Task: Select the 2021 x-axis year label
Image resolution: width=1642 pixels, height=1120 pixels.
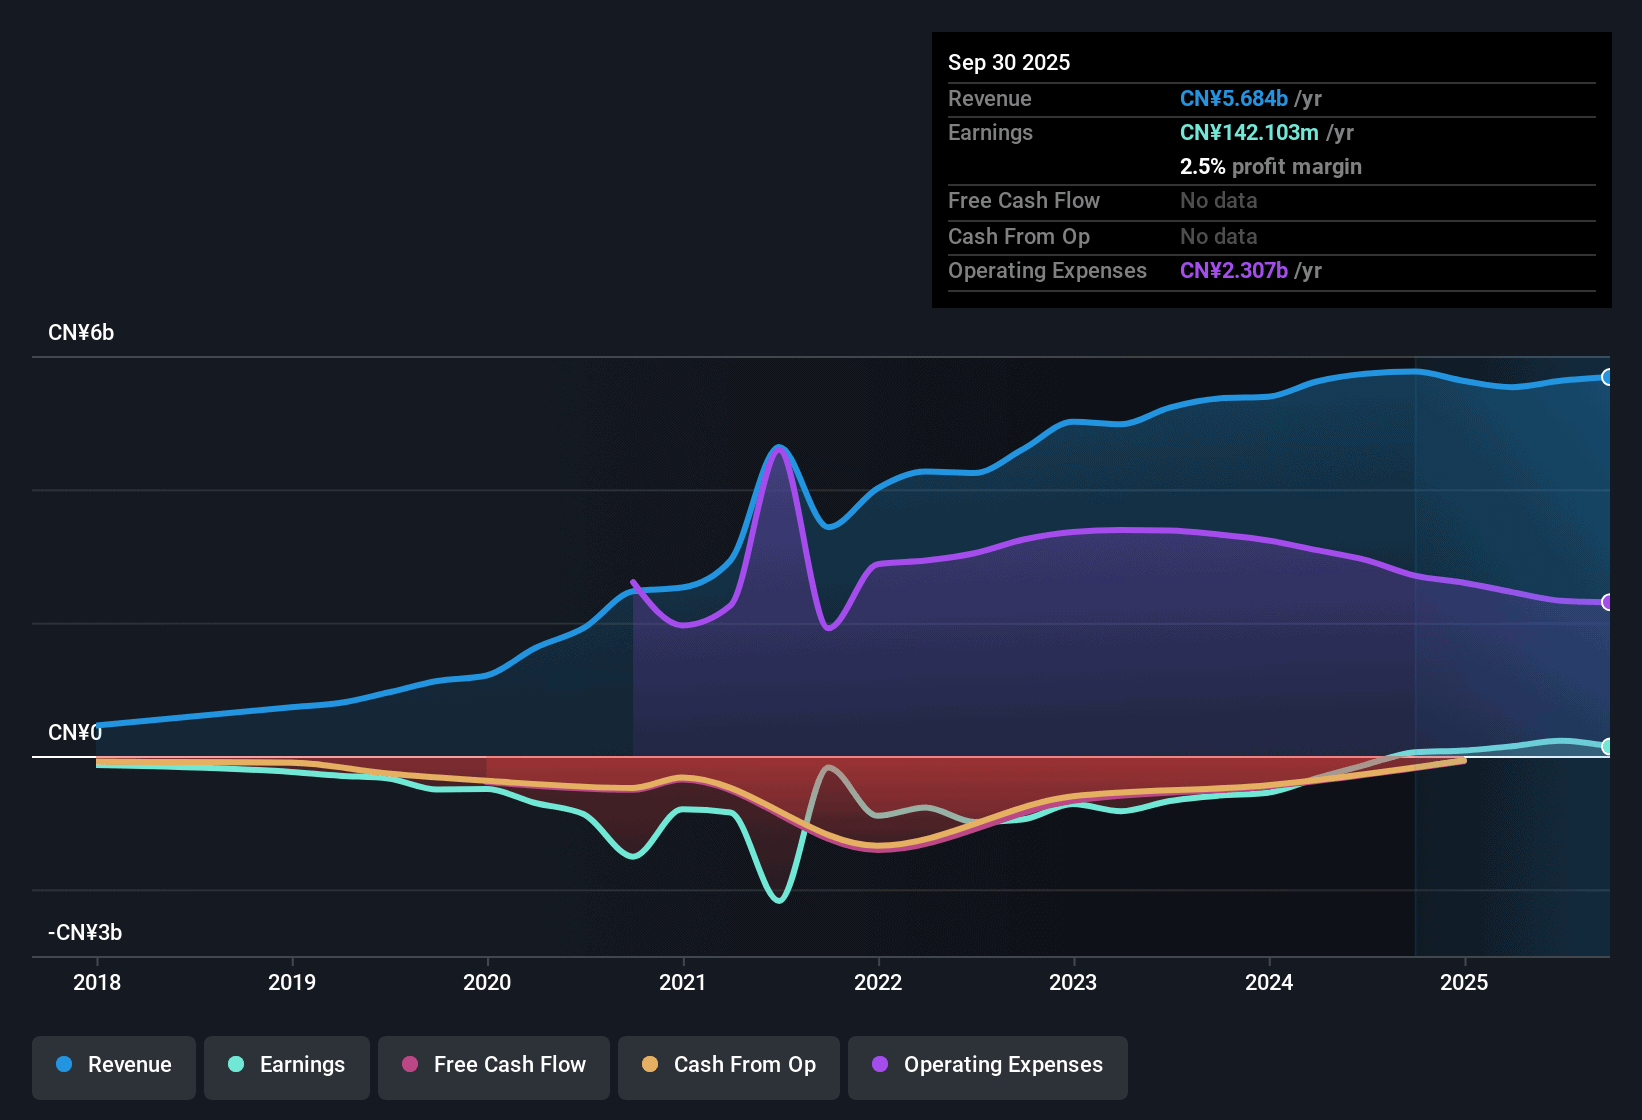Action: (683, 983)
